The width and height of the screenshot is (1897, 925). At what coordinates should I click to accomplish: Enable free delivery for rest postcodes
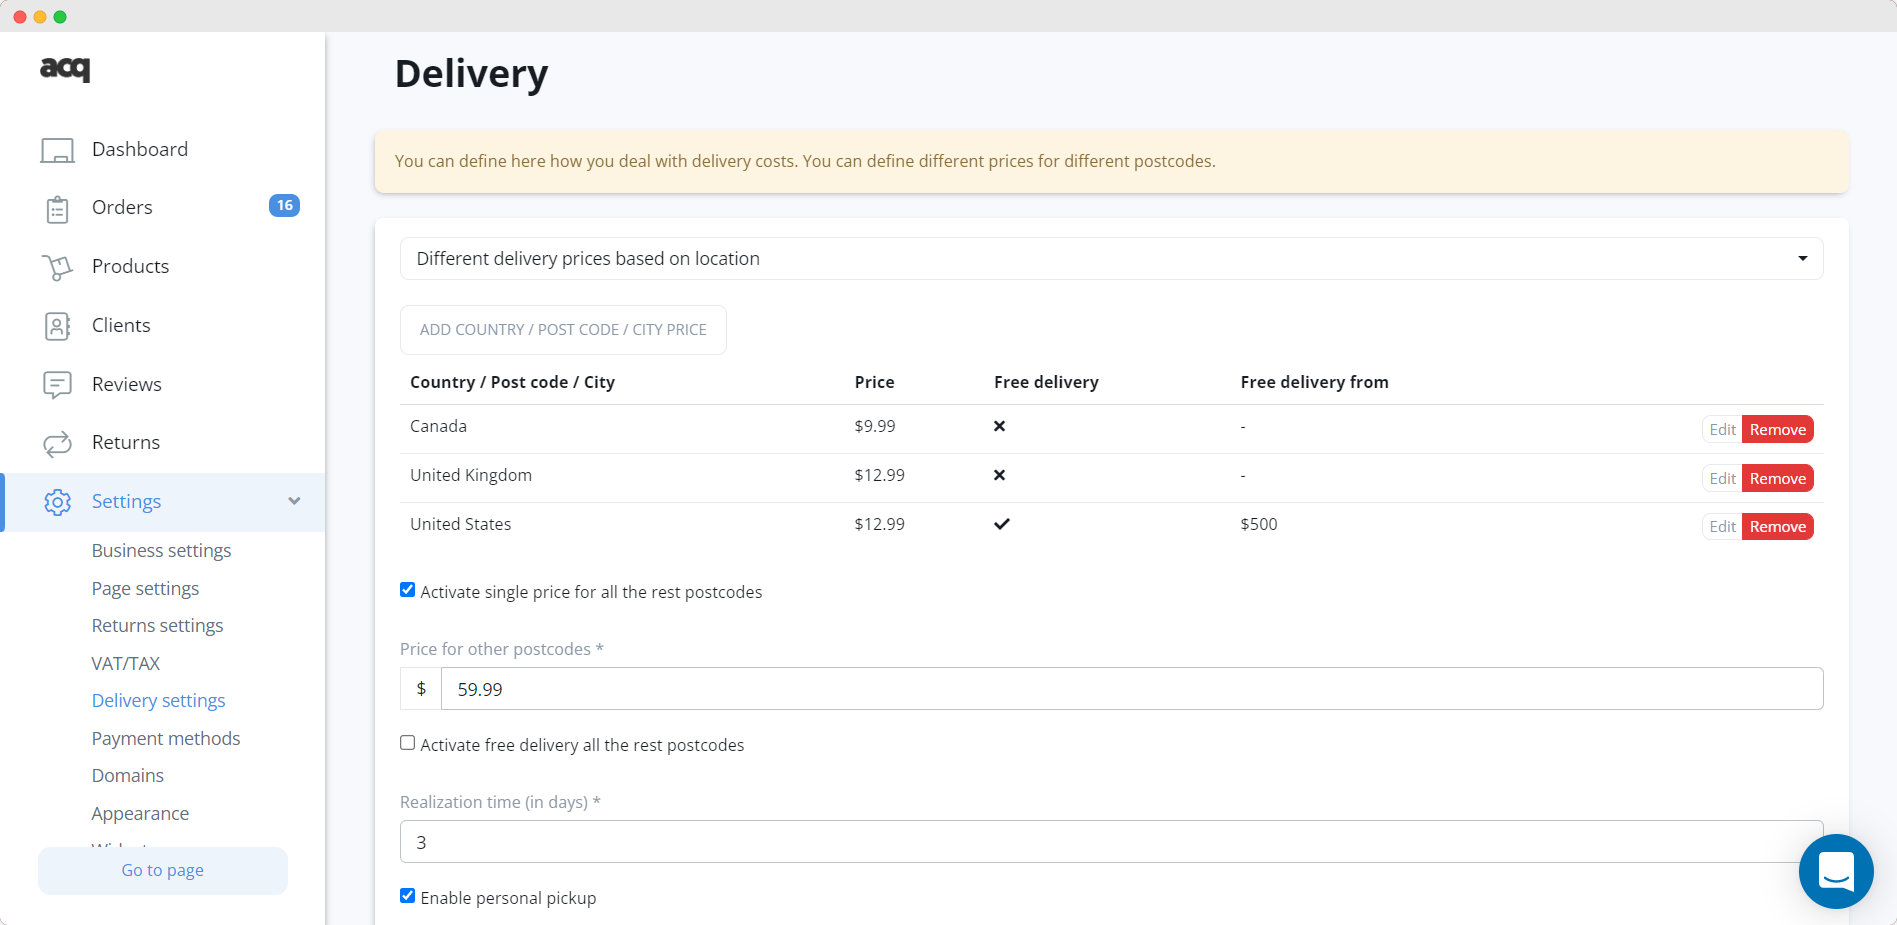(x=407, y=743)
